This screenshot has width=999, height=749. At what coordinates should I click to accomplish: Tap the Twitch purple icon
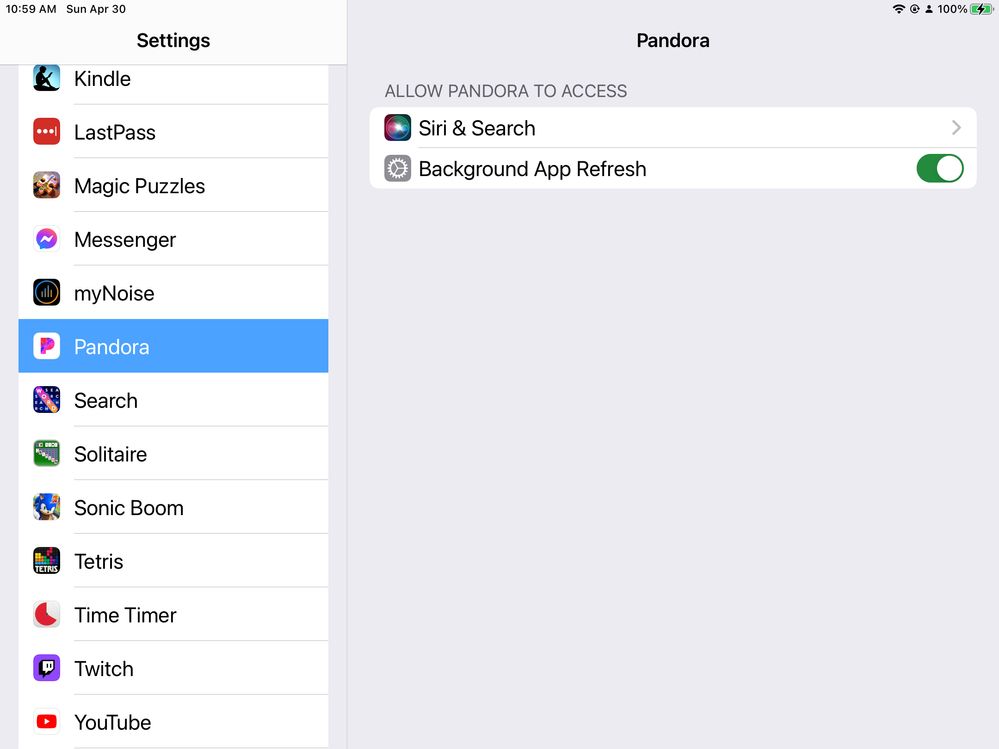46,669
